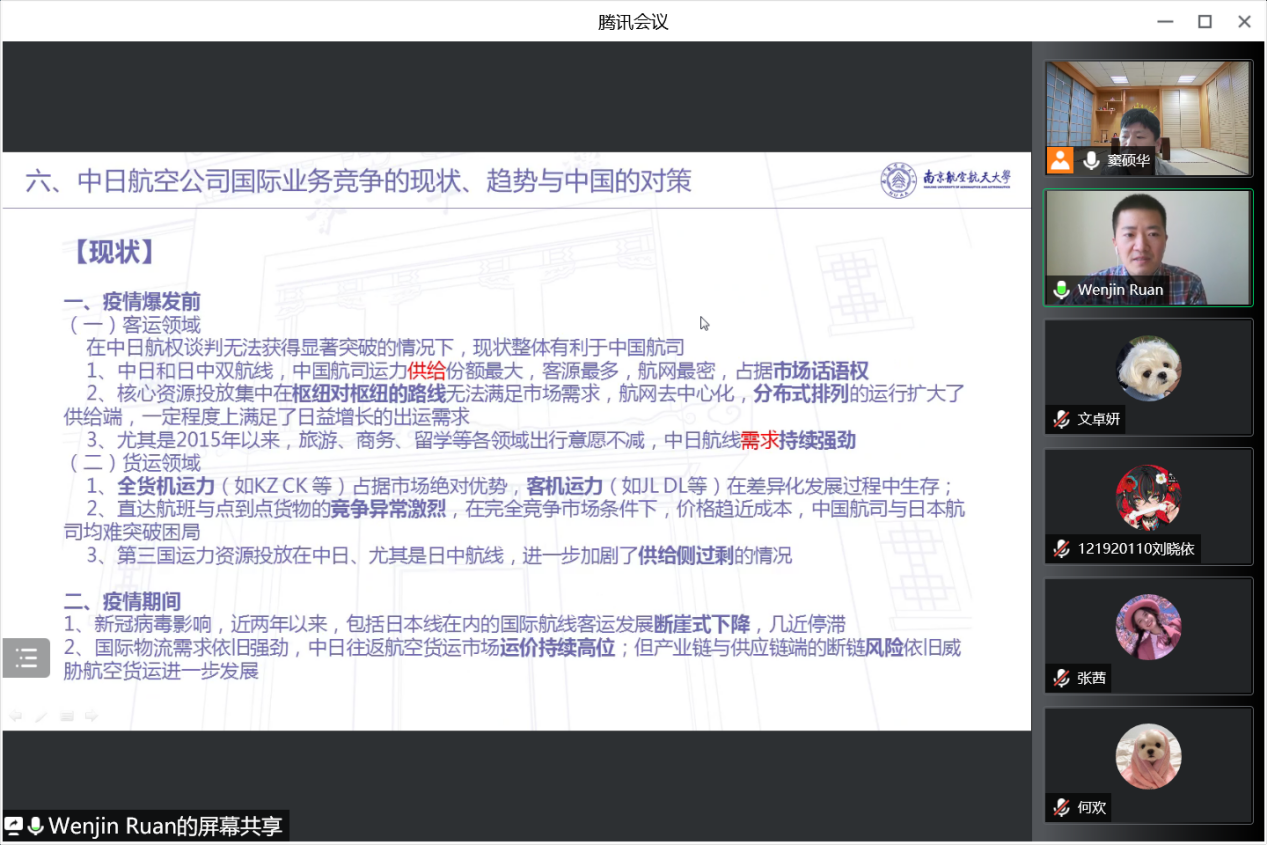Click 张茜's pink avatar picture
This screenshot has height=845, width=1267.
[x=1148, y=627]
